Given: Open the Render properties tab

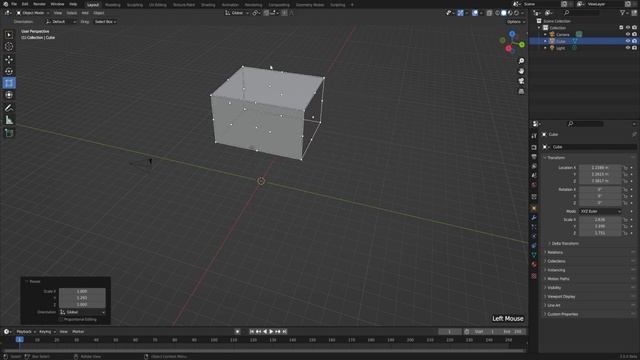Looking at the screenshot, I should pyautogui.click(x=534, y=147).
